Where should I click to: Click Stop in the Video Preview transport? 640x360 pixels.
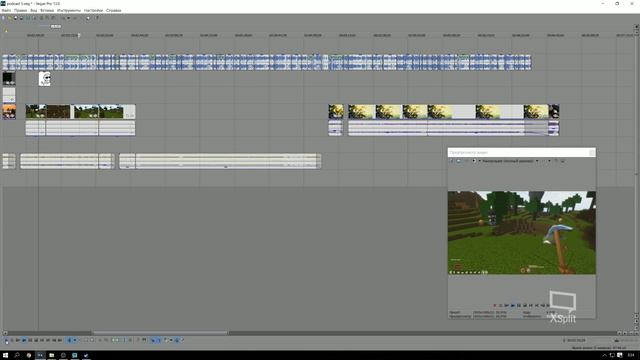[x=524, y=305]
